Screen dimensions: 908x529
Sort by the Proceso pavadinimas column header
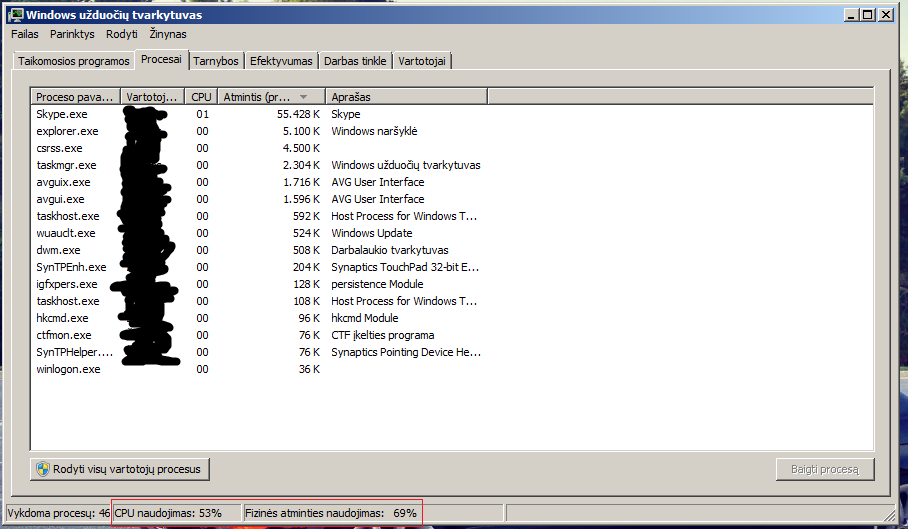point(75,97)
